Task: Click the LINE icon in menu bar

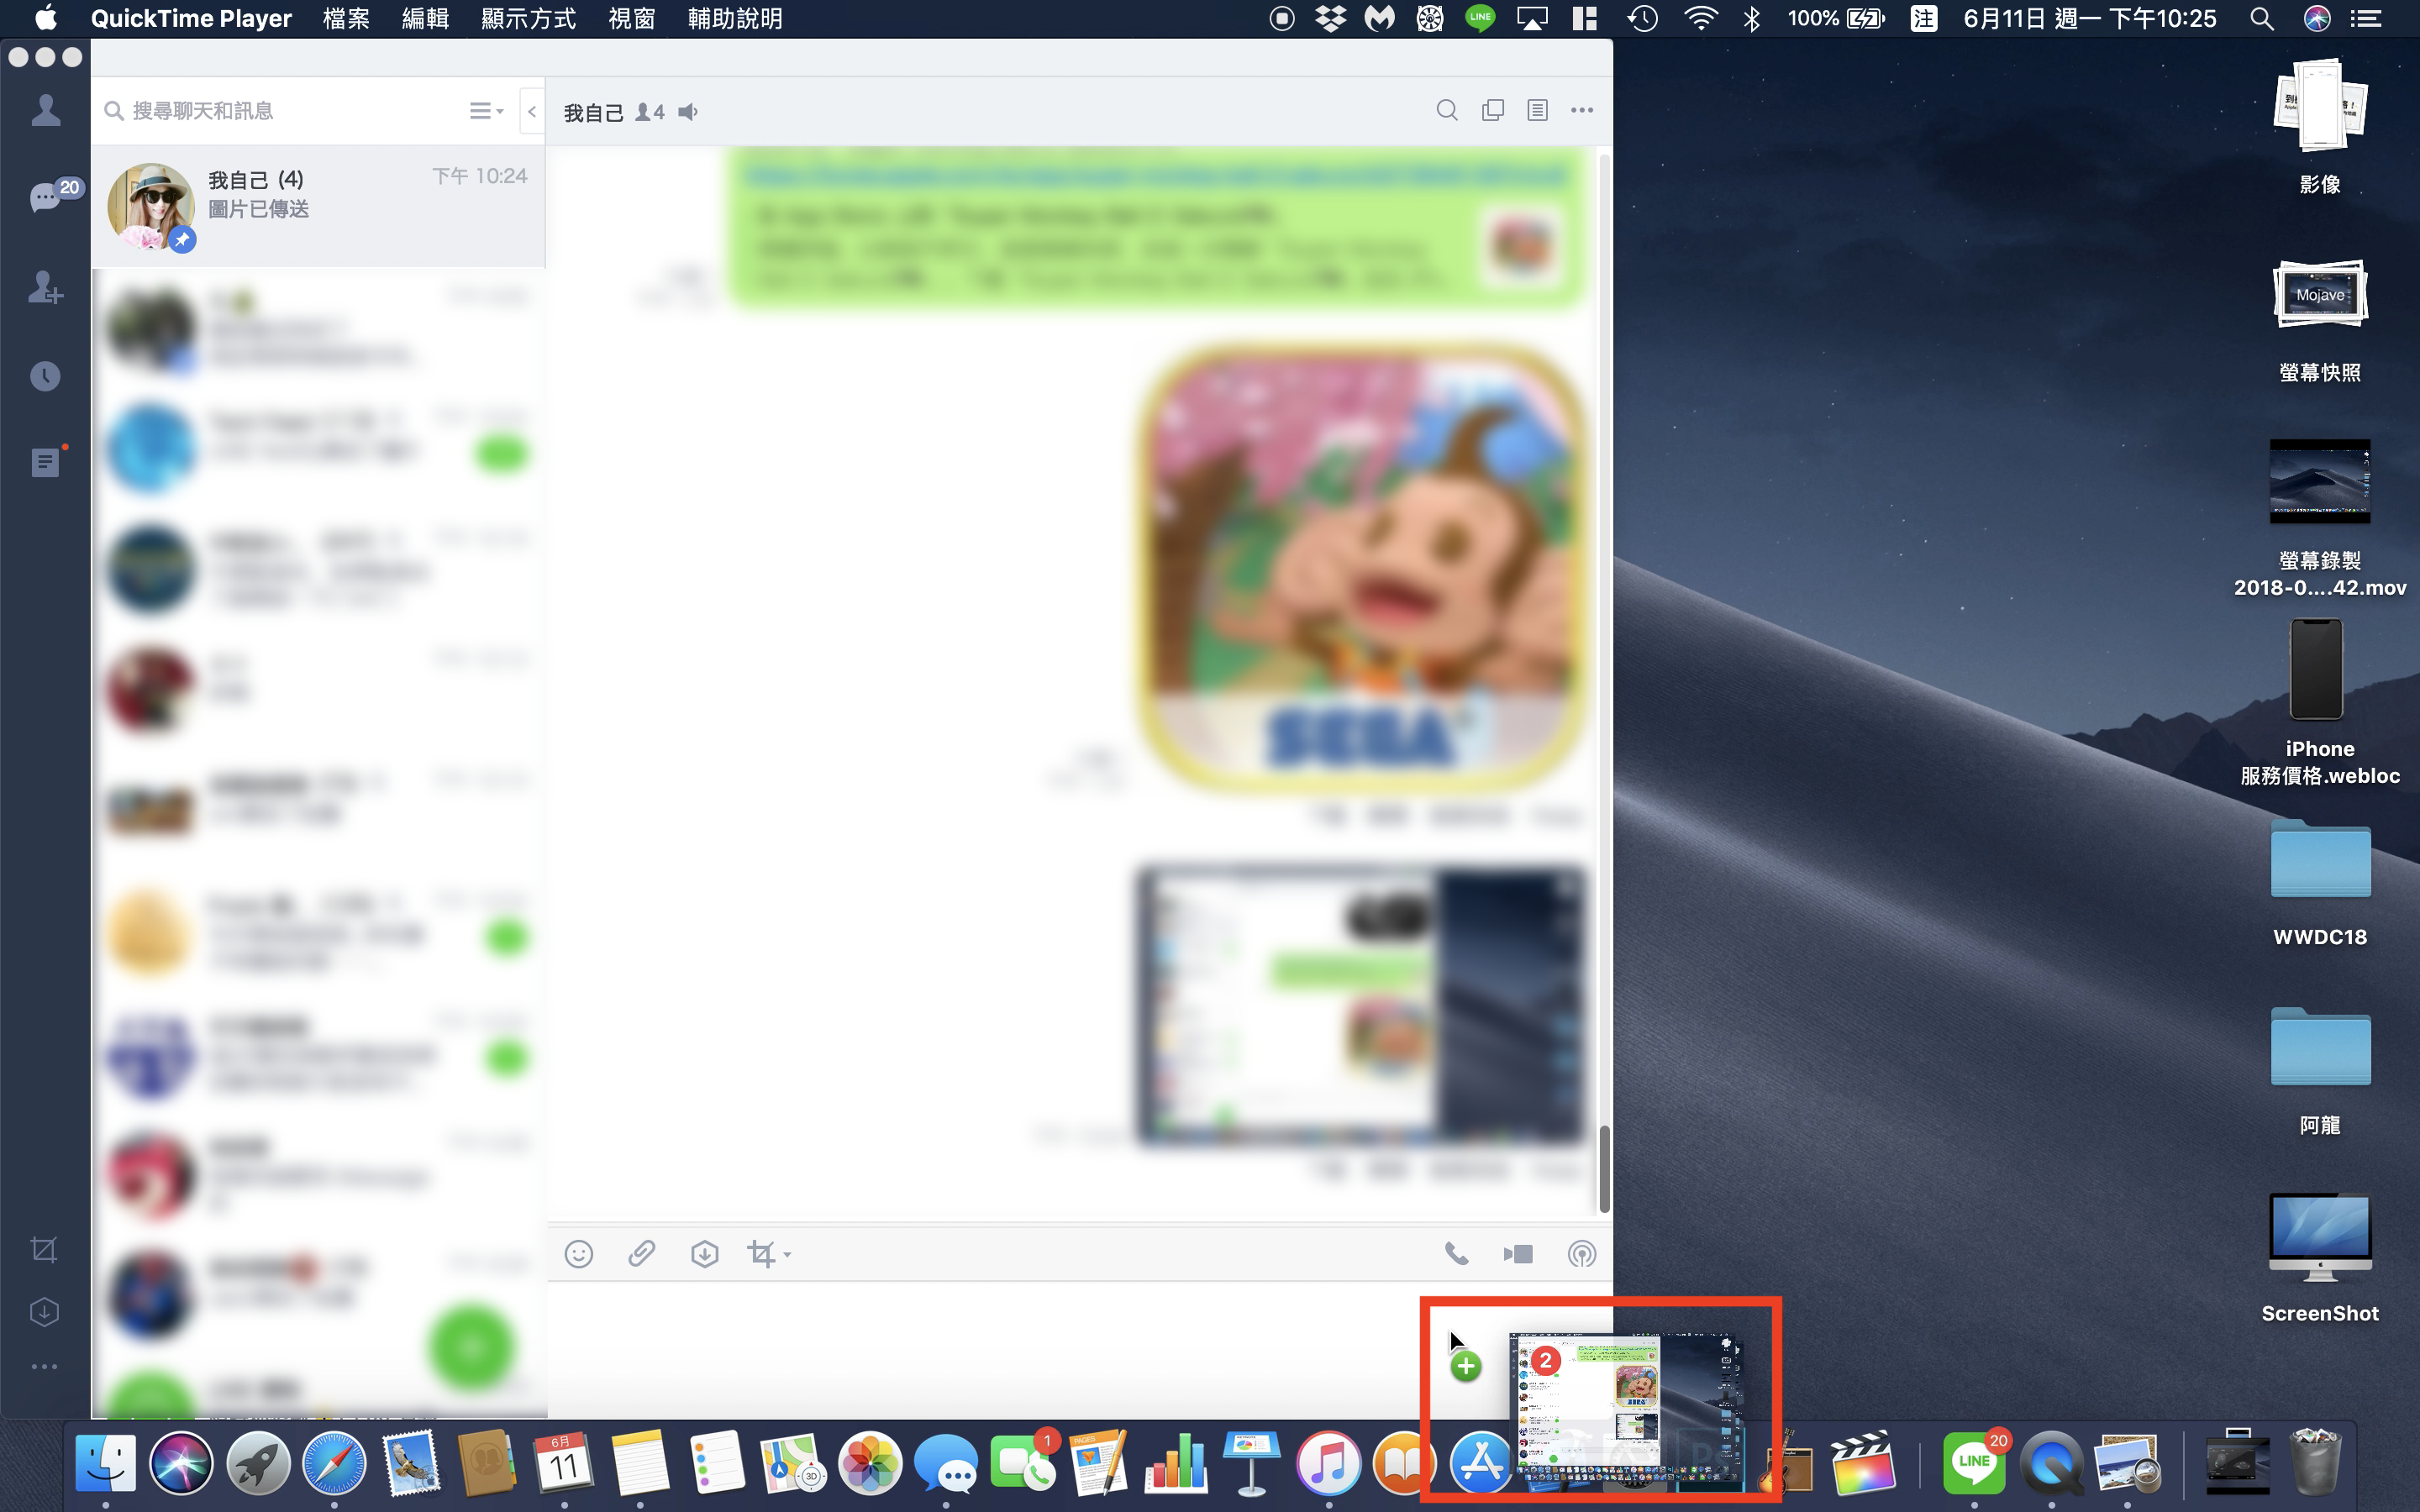Action: tap(1480, 18)
